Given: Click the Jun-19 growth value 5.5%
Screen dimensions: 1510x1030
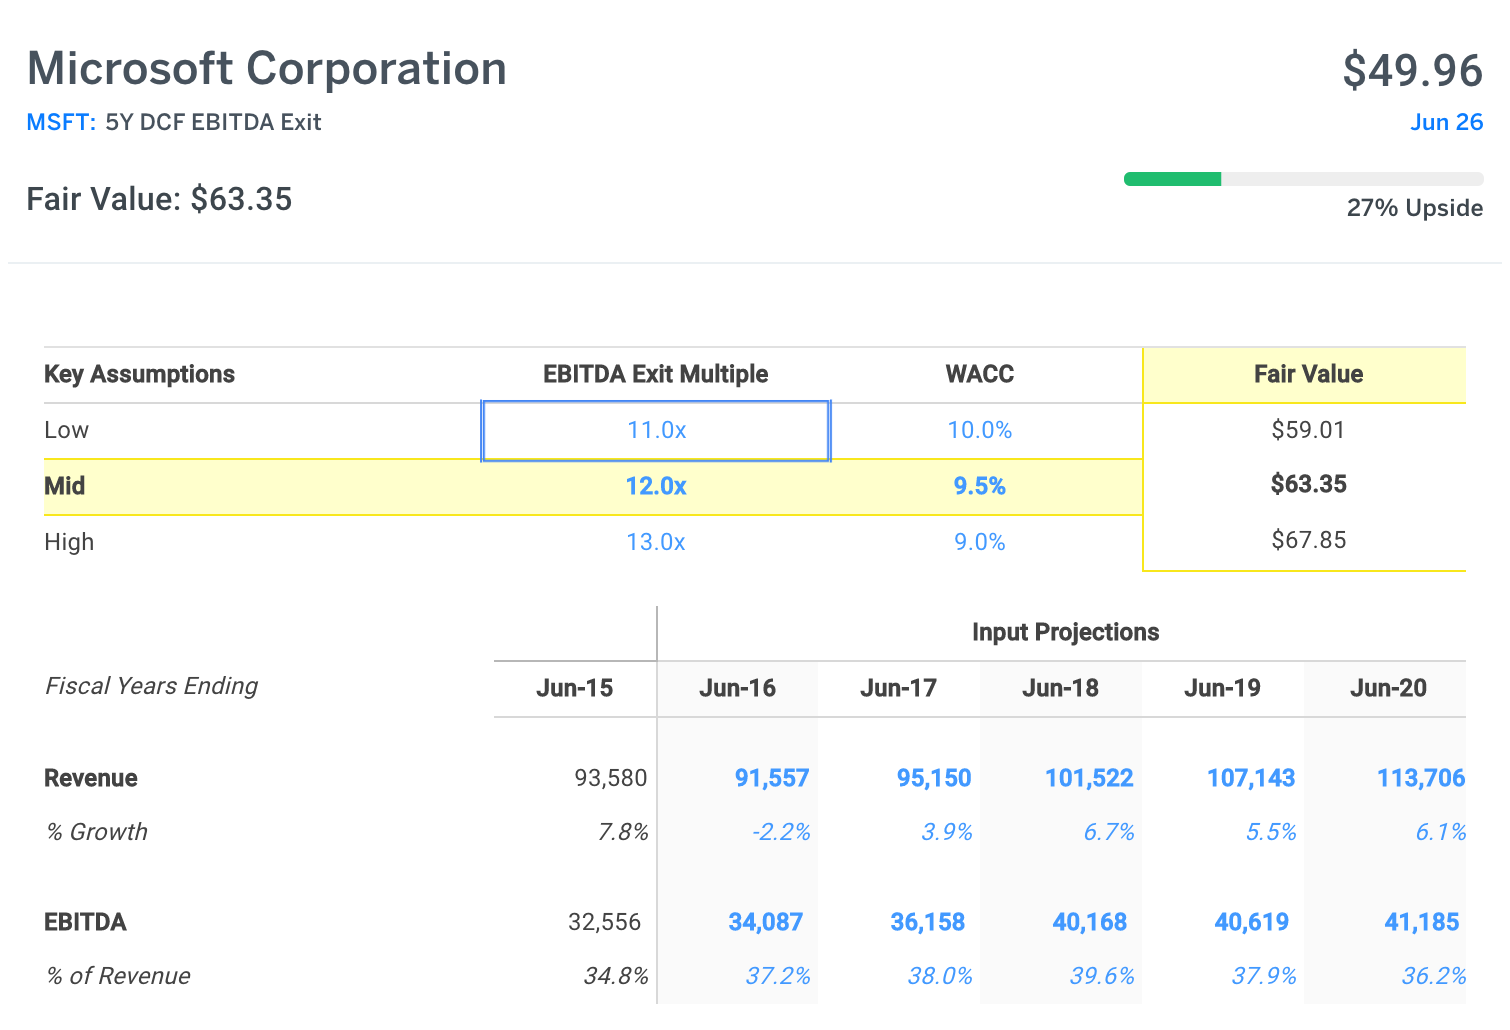Looking at the screenshot, I should pyautogui.click(x=1271, y=833).
